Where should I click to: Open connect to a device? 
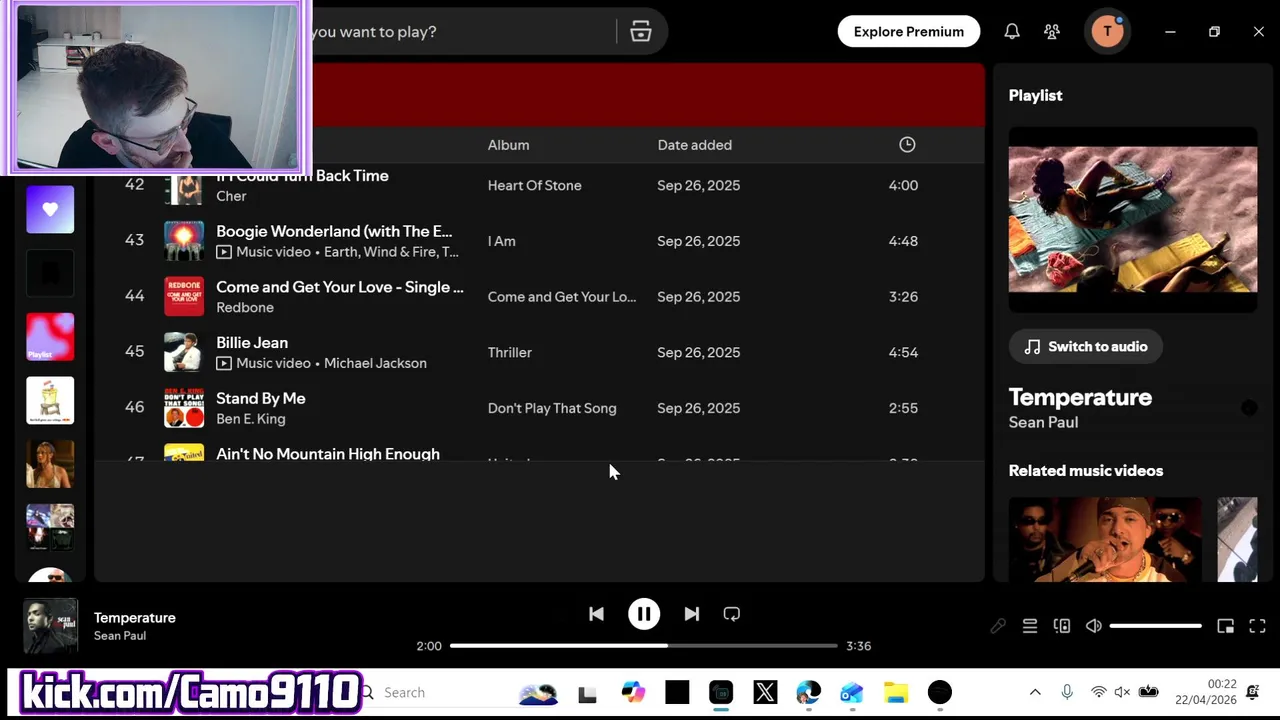pos(1062,626)
